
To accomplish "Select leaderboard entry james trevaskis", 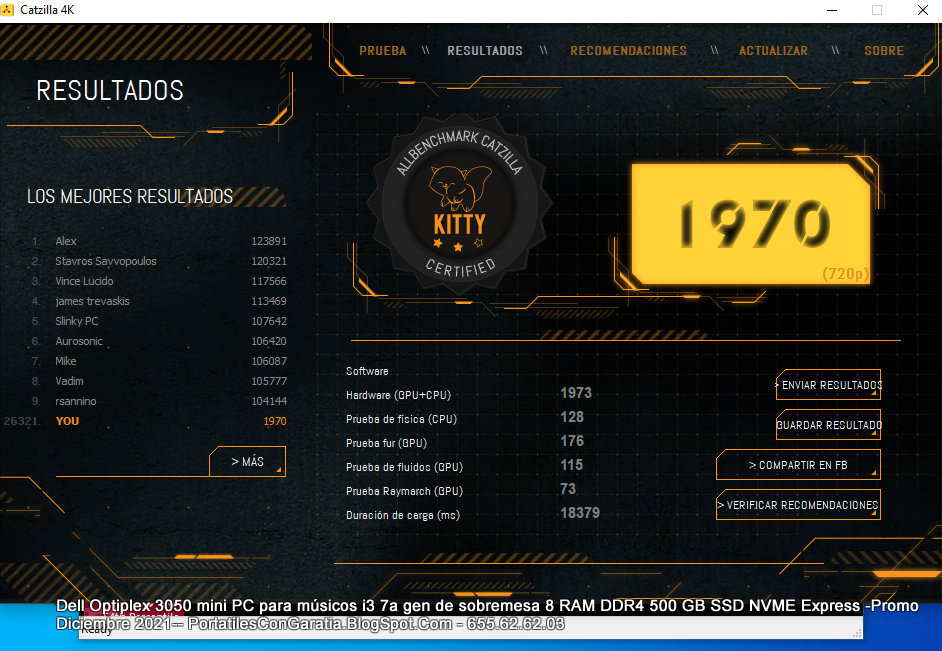I will point(159,301).
